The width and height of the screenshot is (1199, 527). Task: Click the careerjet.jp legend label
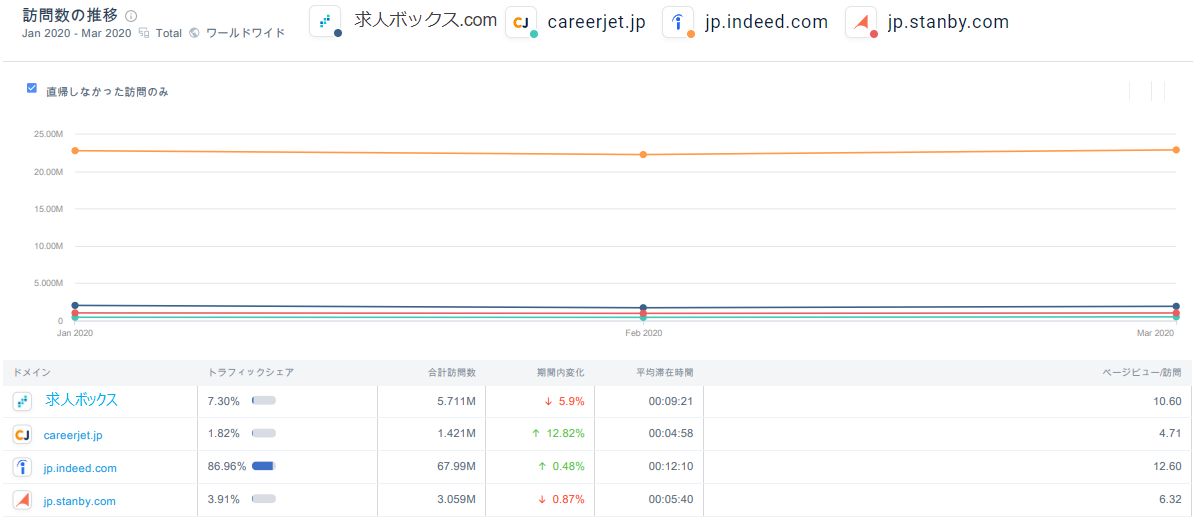coord(596,22)
